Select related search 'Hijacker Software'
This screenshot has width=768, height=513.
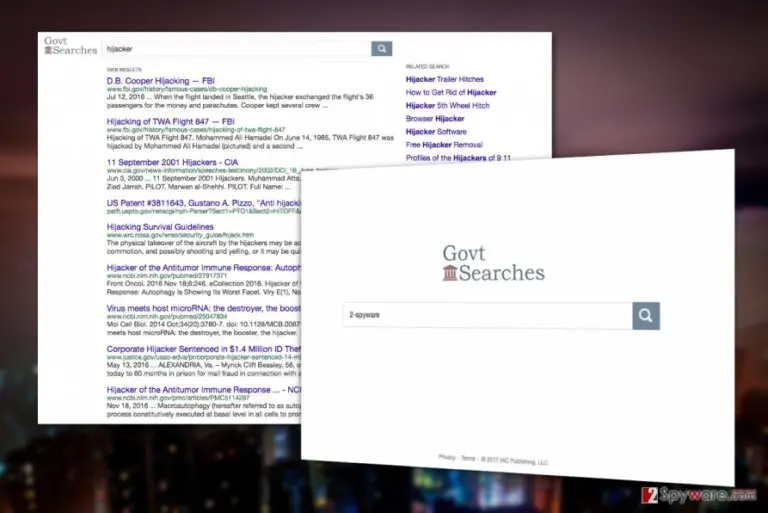436,132
